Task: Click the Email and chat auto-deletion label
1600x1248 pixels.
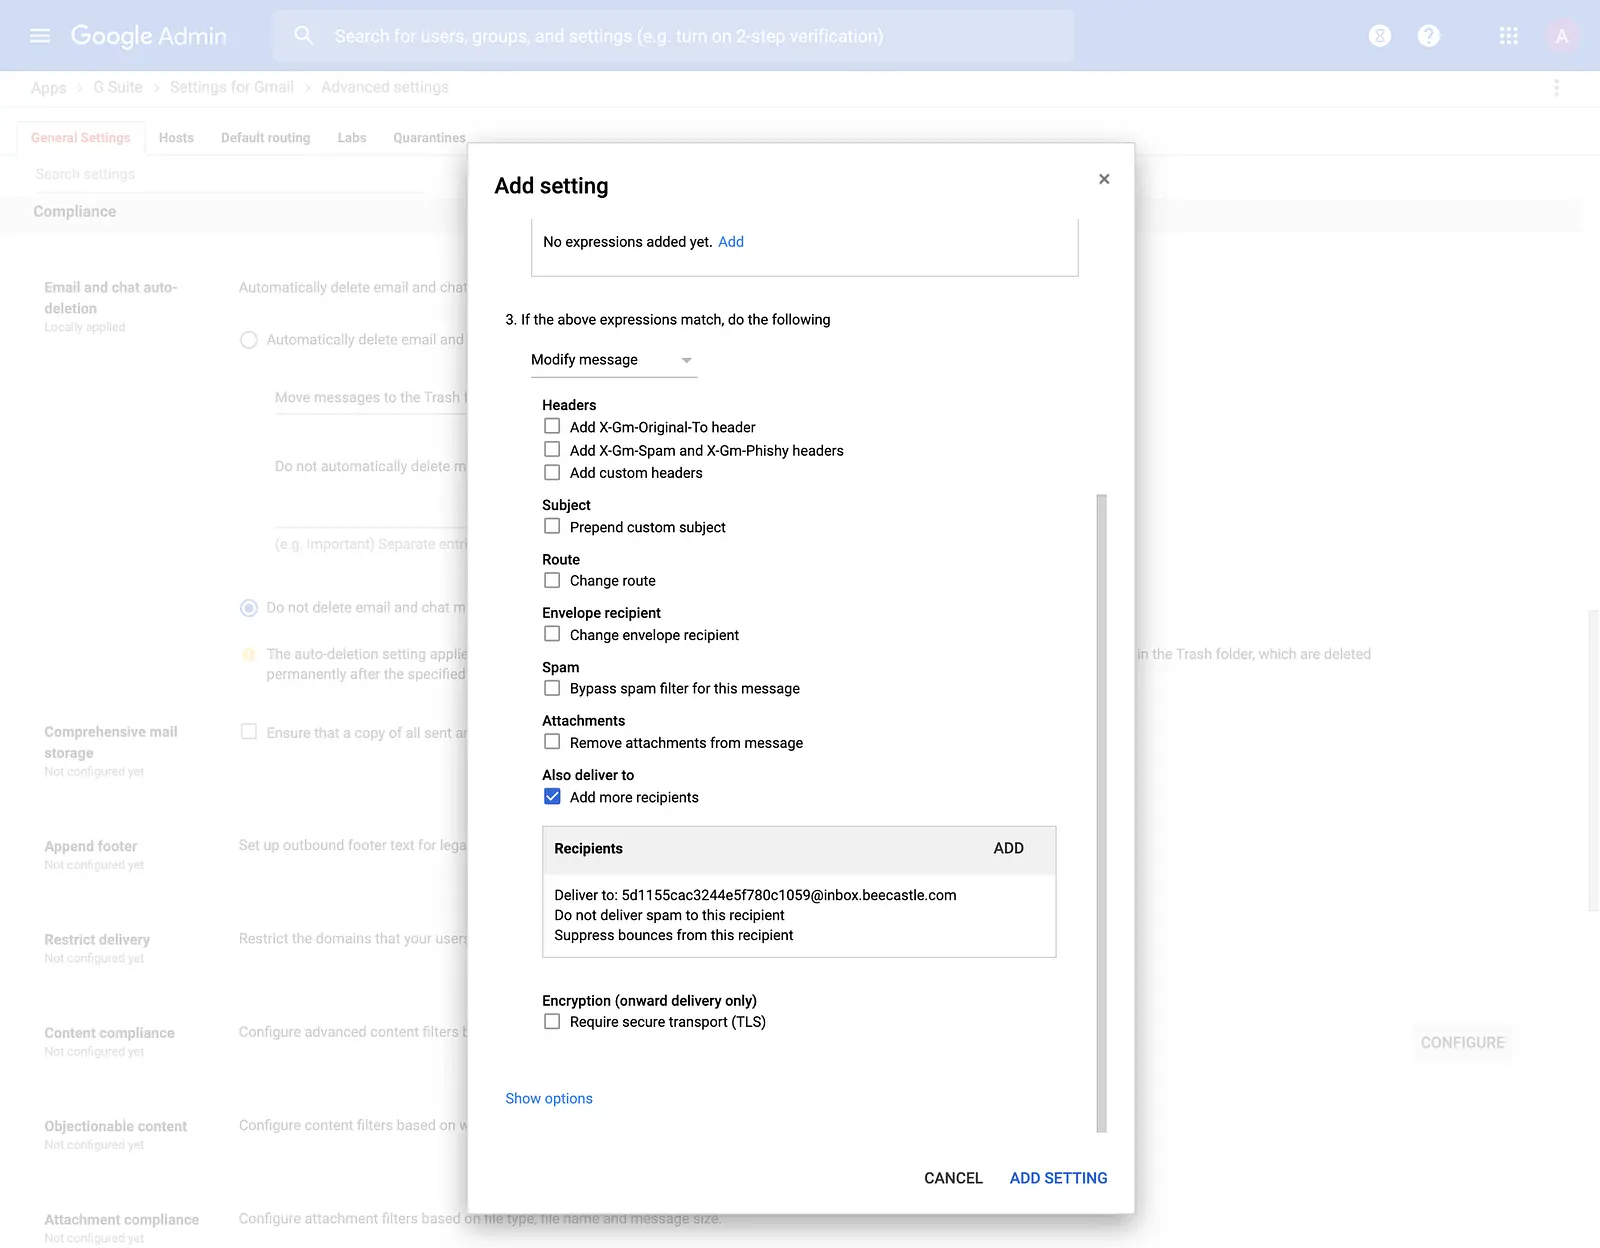Action: [x=111, y=298]
